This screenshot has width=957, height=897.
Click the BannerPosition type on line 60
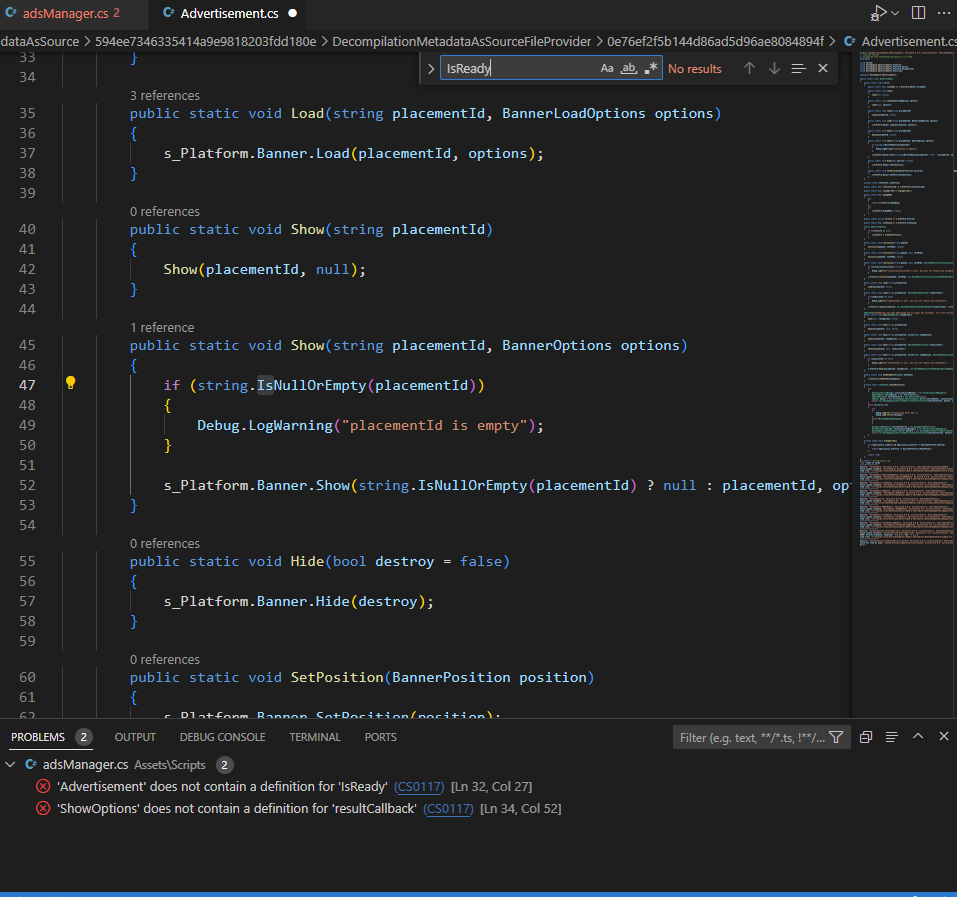tap(450, 677)
